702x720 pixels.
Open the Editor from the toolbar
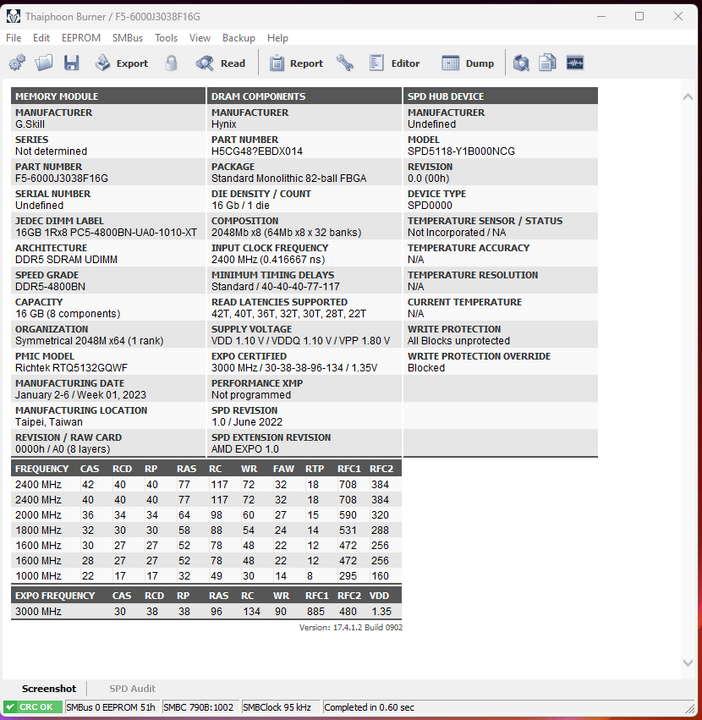(394, 63)
